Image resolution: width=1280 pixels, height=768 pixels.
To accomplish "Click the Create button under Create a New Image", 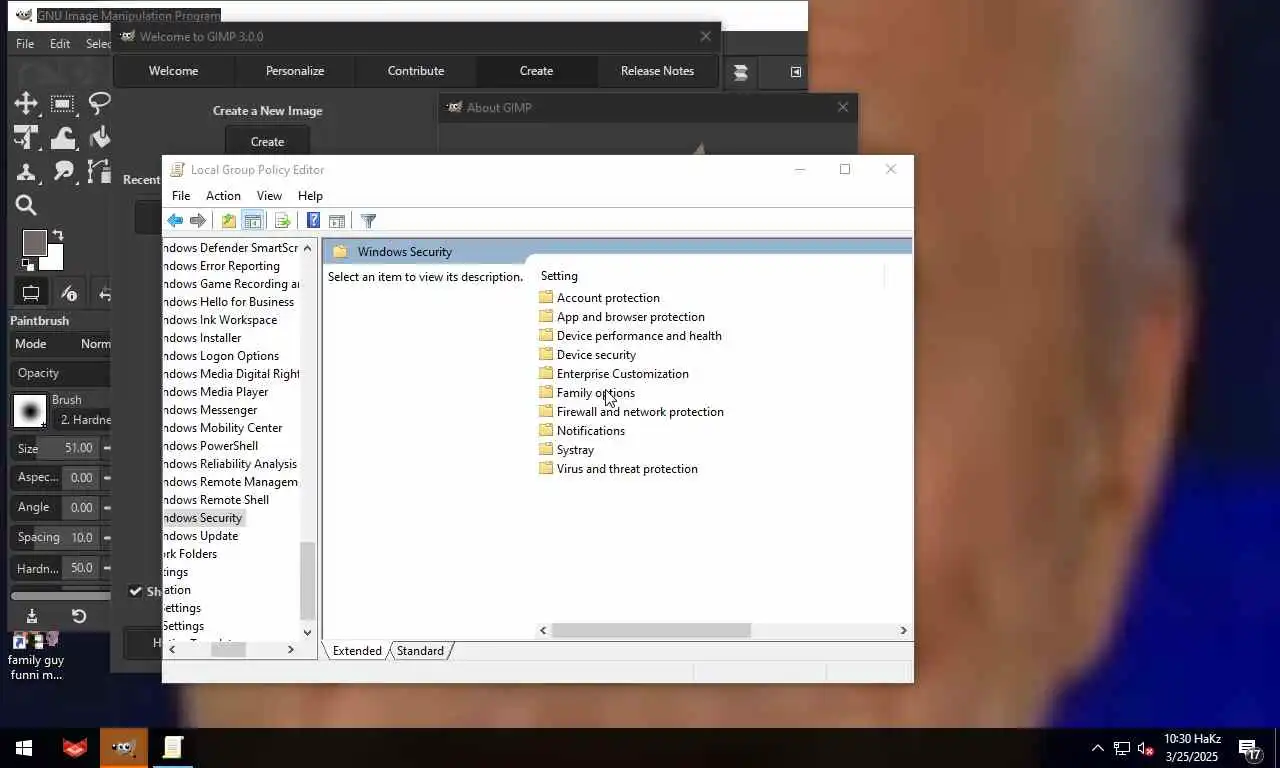I will [x=267, y=141].
